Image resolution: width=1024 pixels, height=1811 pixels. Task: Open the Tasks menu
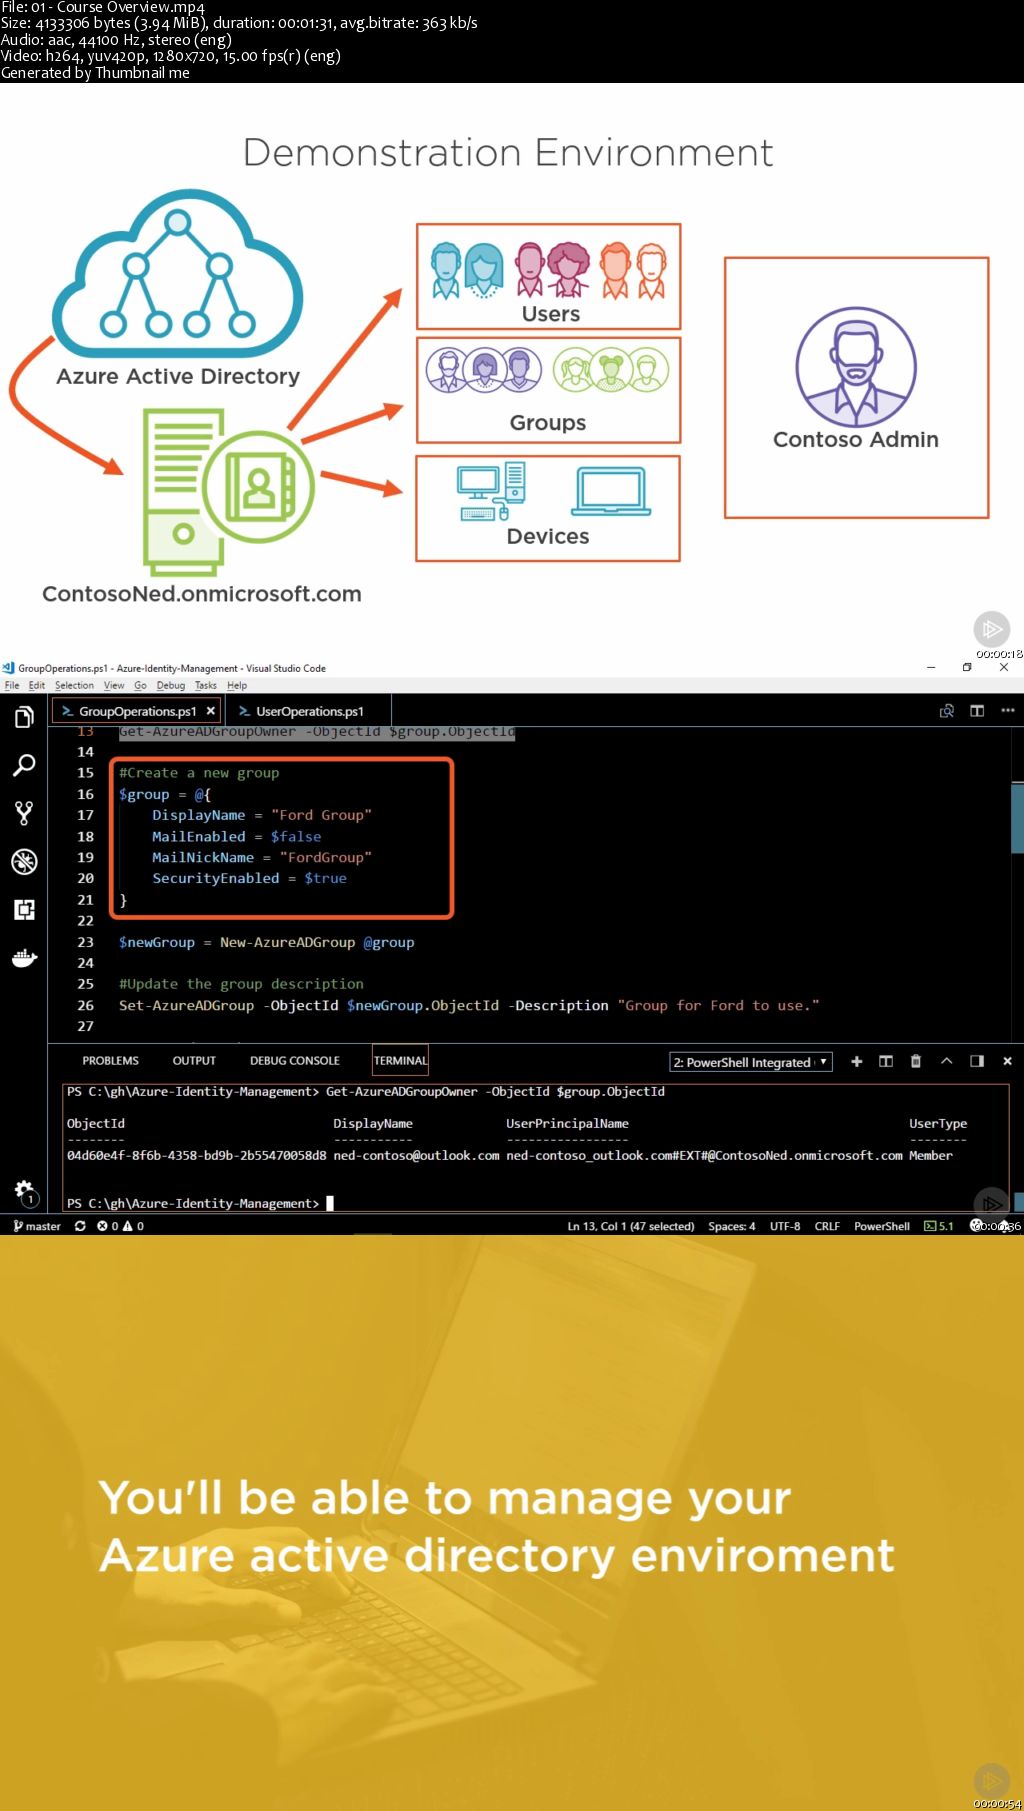pyautogui.click(x=206, y=685)
